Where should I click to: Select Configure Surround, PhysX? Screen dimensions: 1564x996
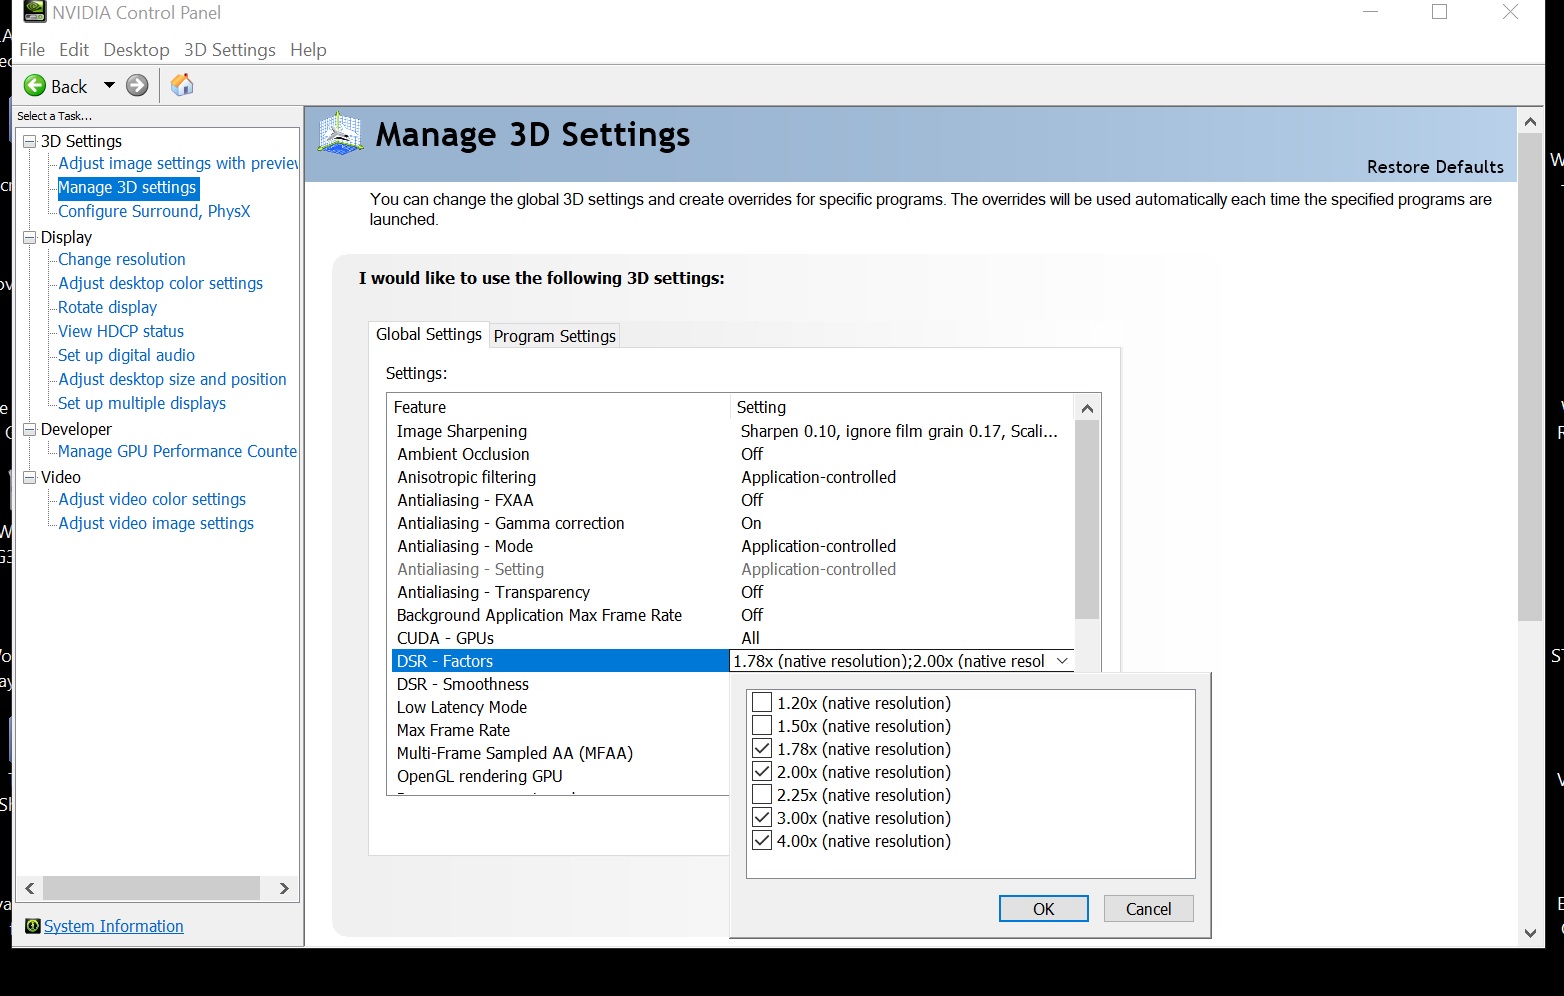tap(154, 211)
